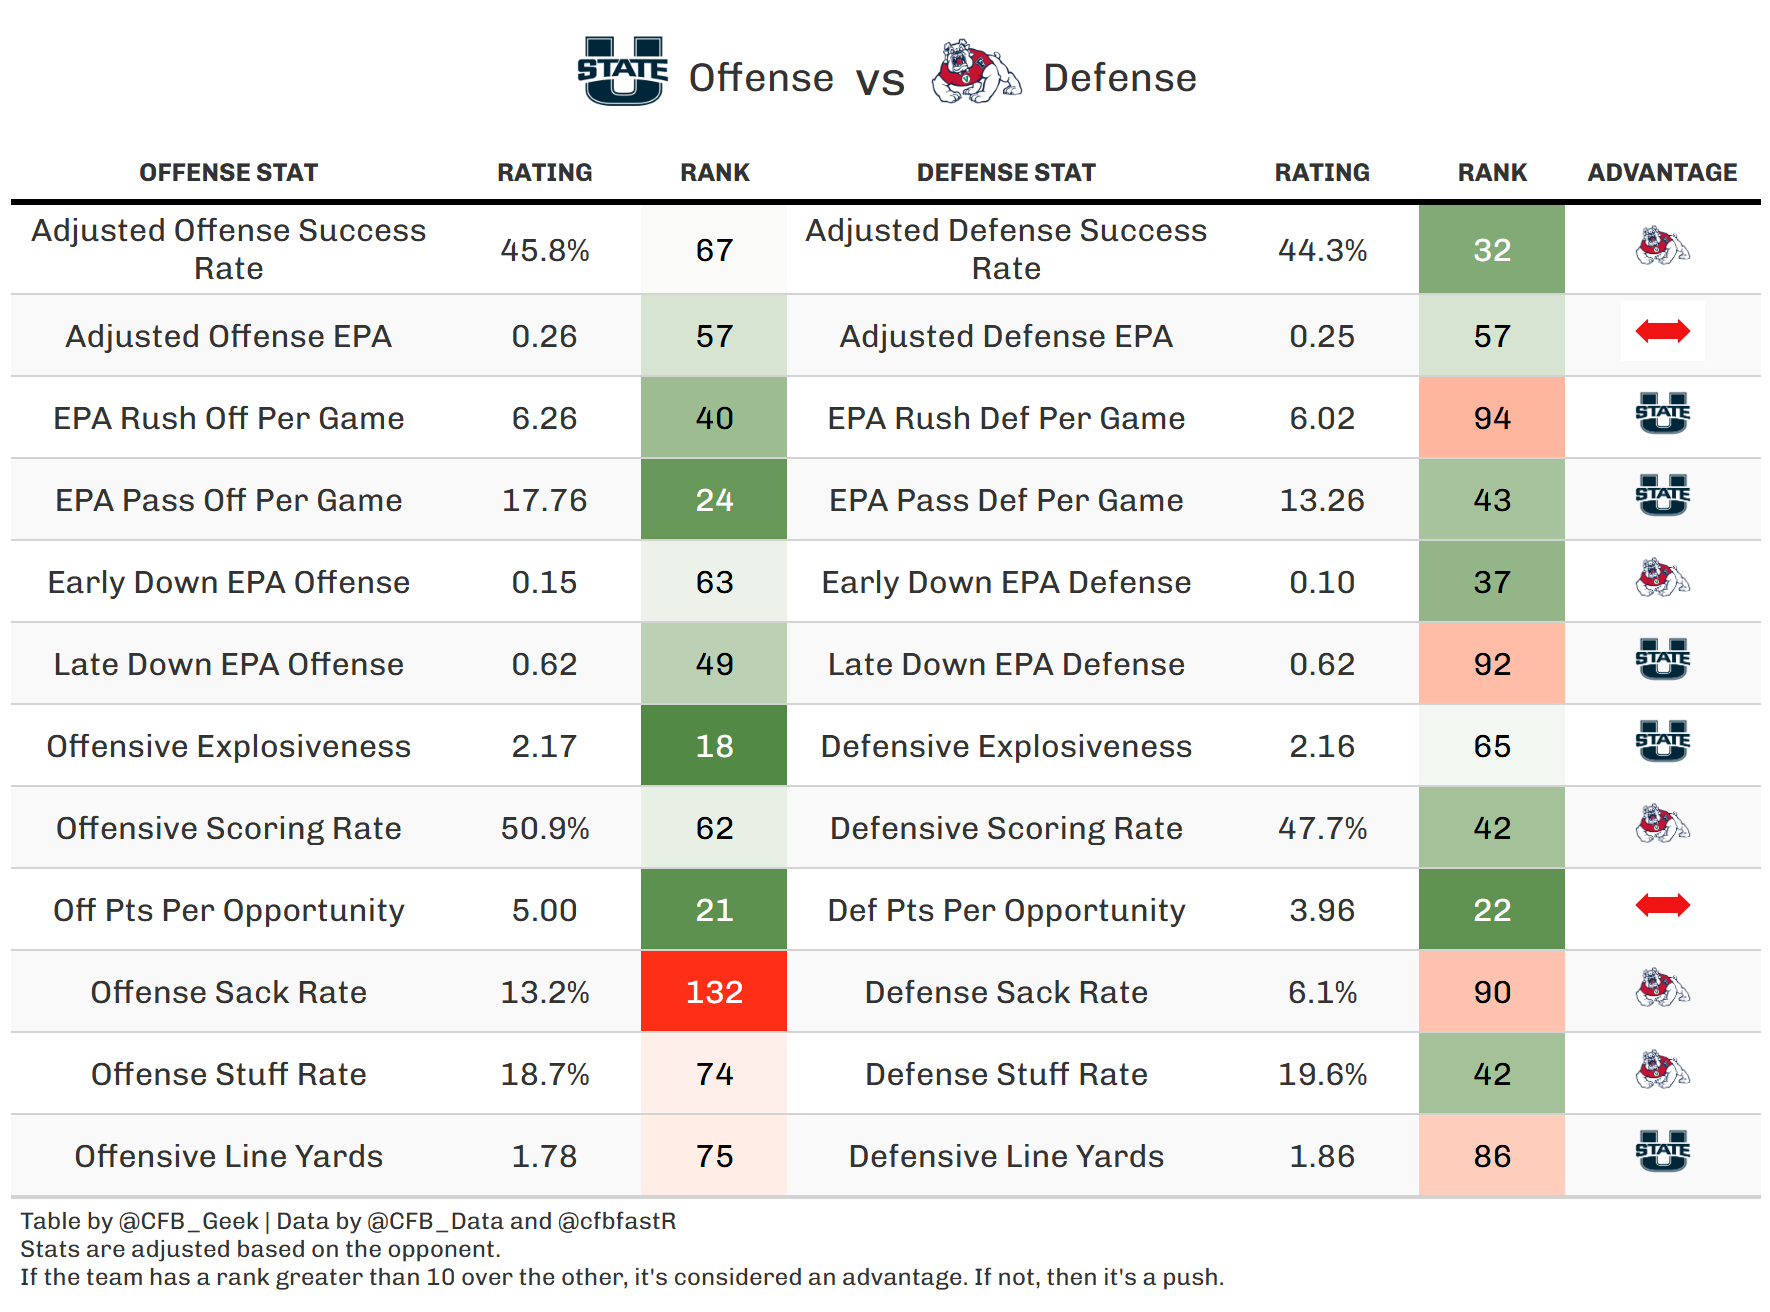Click the Offensive Scoring Rate stat label
This screenshot has height=1312, width=1770.
(228, 828)
